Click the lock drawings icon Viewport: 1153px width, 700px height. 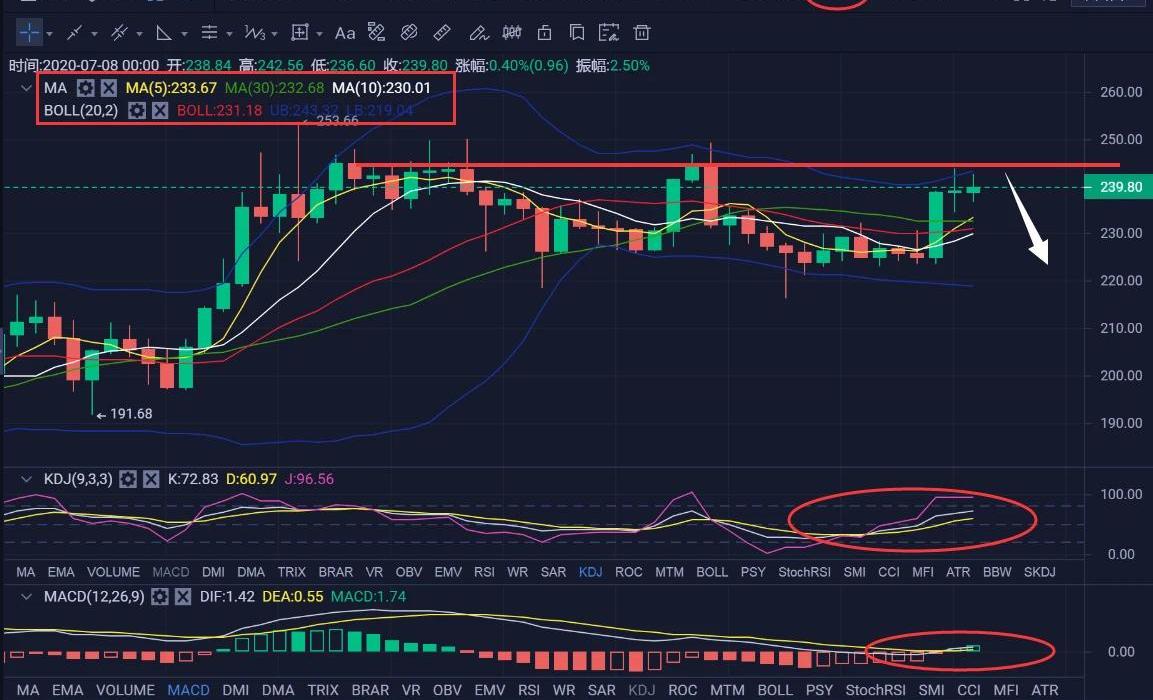544,33
